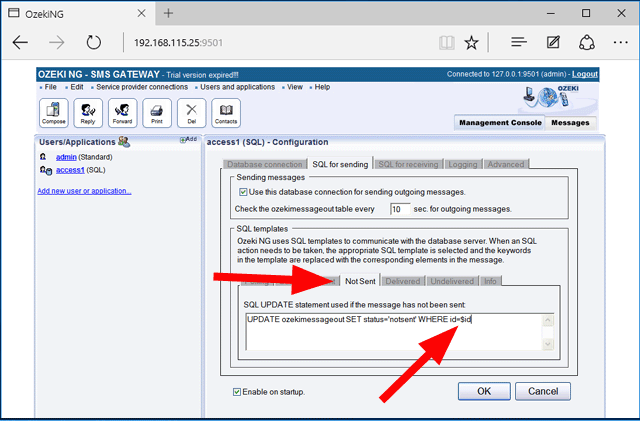
Task: Click the Reply toolbar icon
Action: 88,113
